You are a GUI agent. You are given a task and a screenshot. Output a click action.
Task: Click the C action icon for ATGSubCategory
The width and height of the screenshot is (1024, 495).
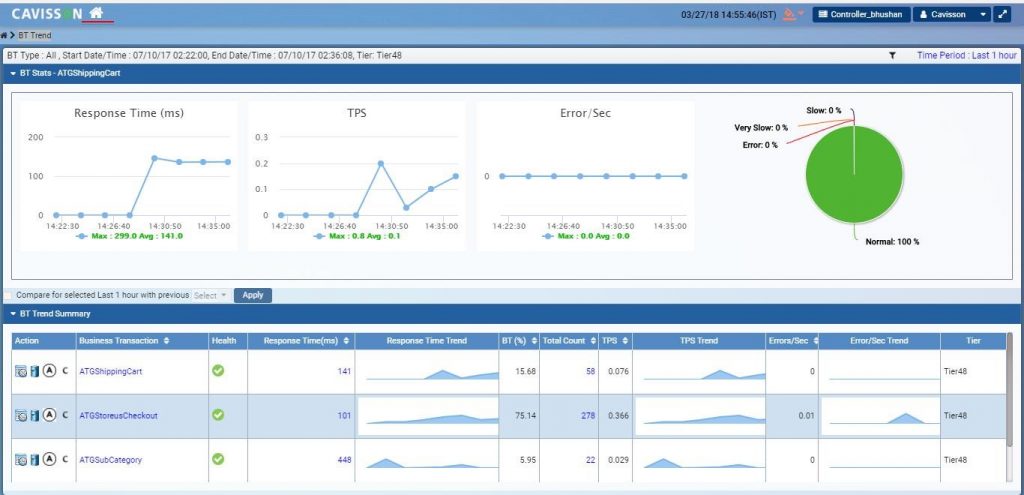[65, 460]
